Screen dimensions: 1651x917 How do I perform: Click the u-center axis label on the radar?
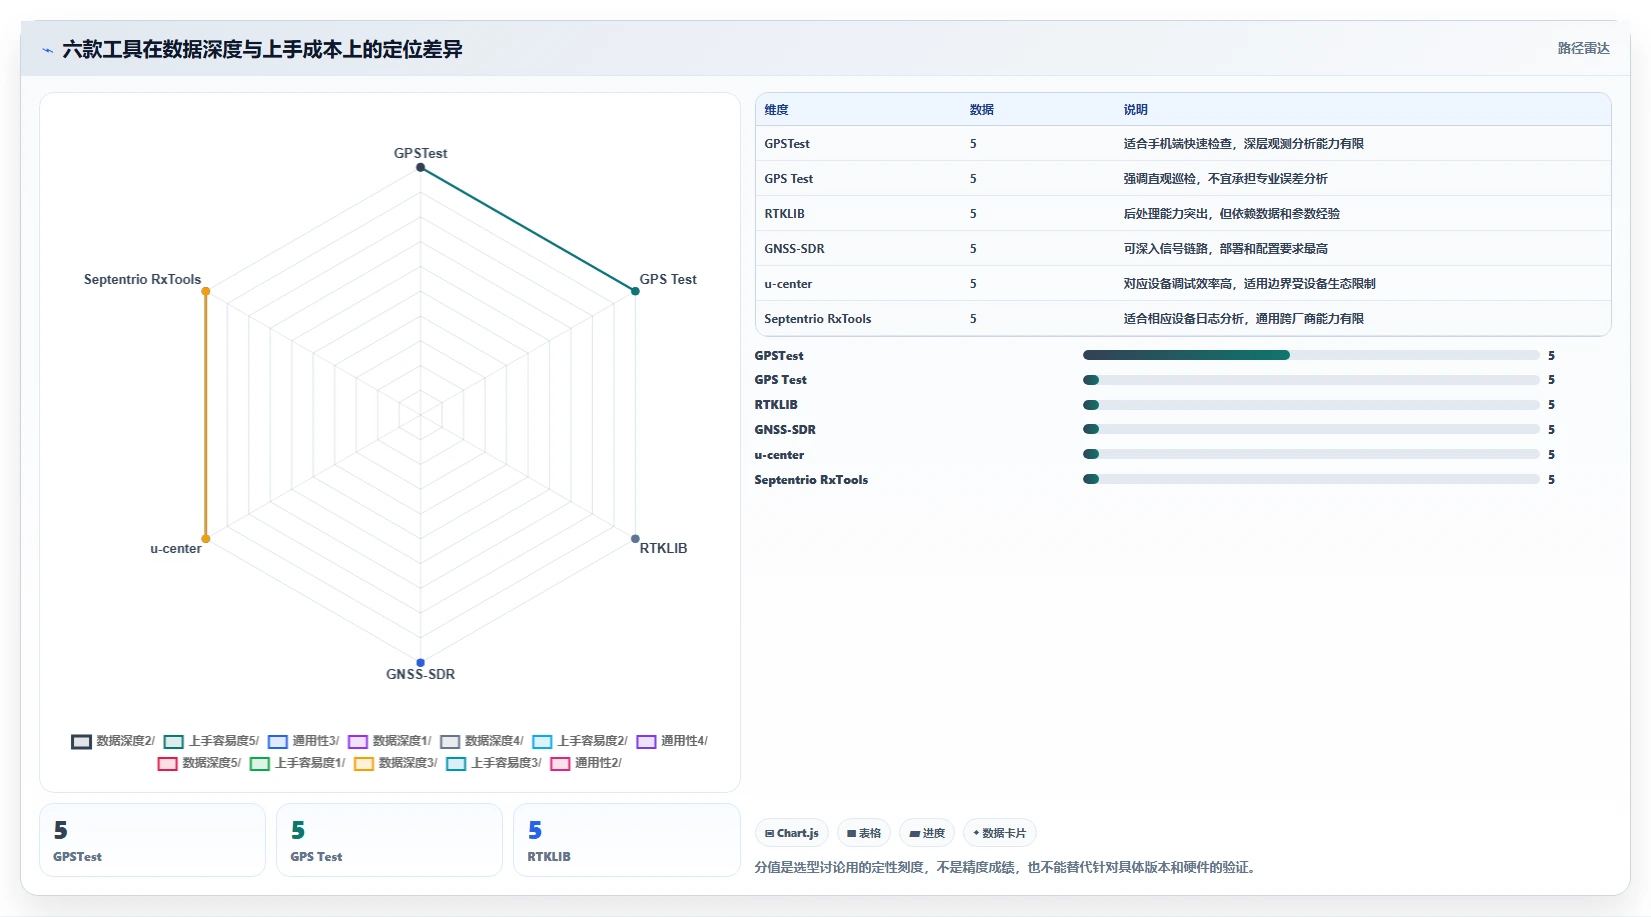coord(176,548)
